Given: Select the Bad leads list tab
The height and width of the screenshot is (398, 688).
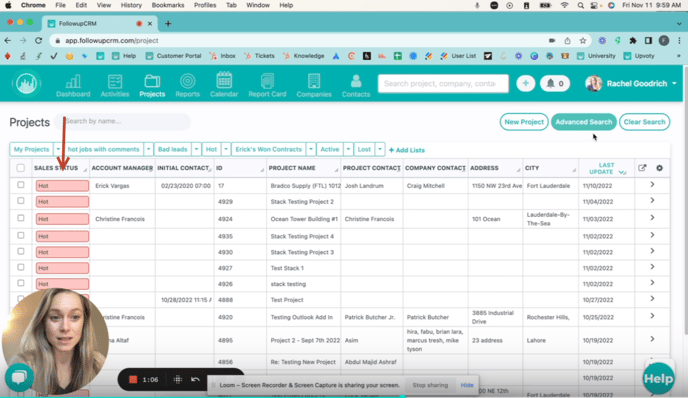Looking at the screenshot, I should (x=172, y=149).
